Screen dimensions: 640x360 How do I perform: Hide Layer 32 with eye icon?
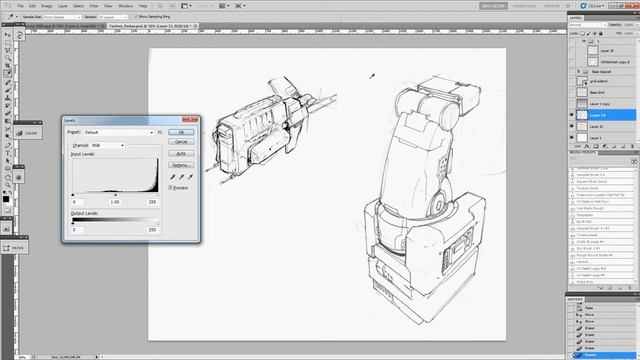coord(571,127)
